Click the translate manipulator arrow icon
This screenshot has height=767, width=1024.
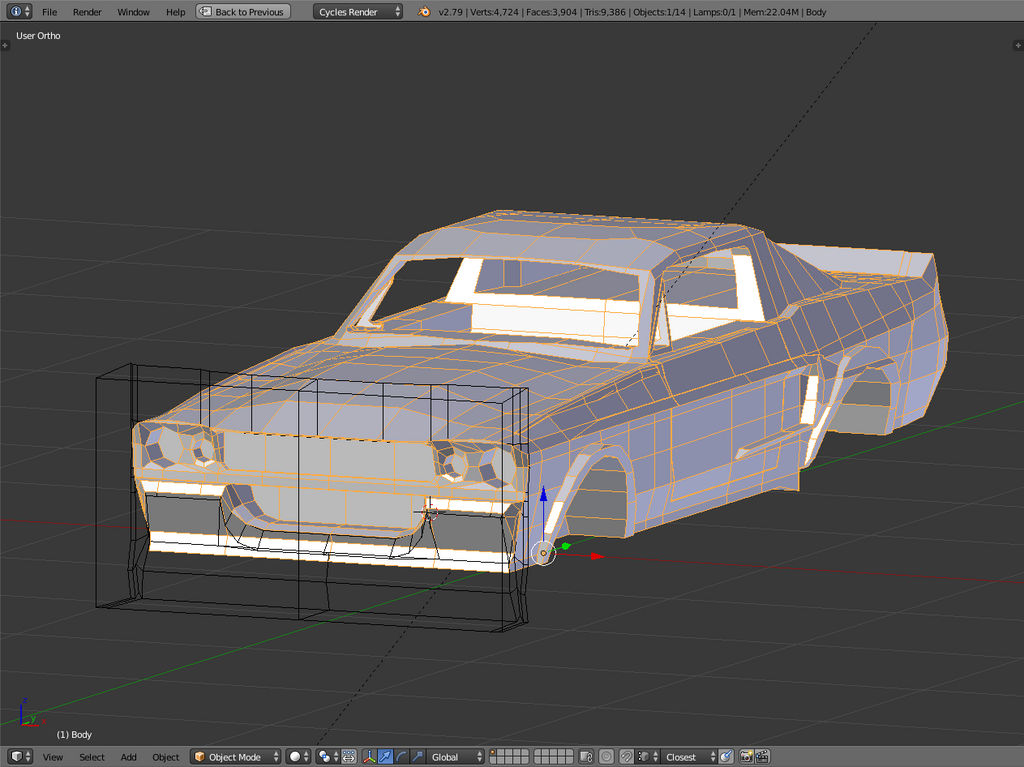(x=385, y=757)
